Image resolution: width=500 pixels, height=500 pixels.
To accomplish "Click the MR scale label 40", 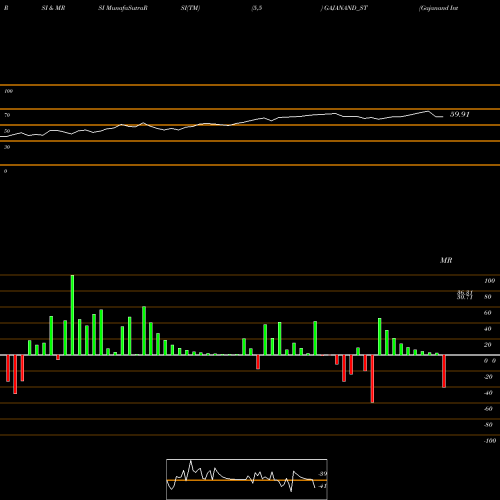I will coord(488,329).
